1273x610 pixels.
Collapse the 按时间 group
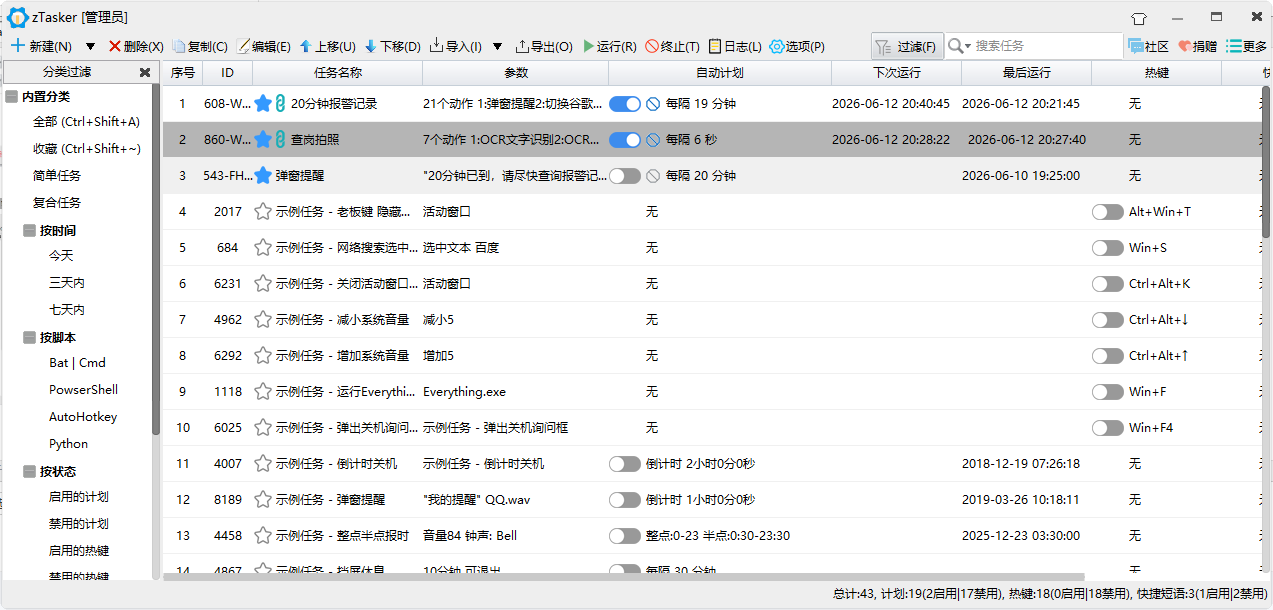coord(29,231)
